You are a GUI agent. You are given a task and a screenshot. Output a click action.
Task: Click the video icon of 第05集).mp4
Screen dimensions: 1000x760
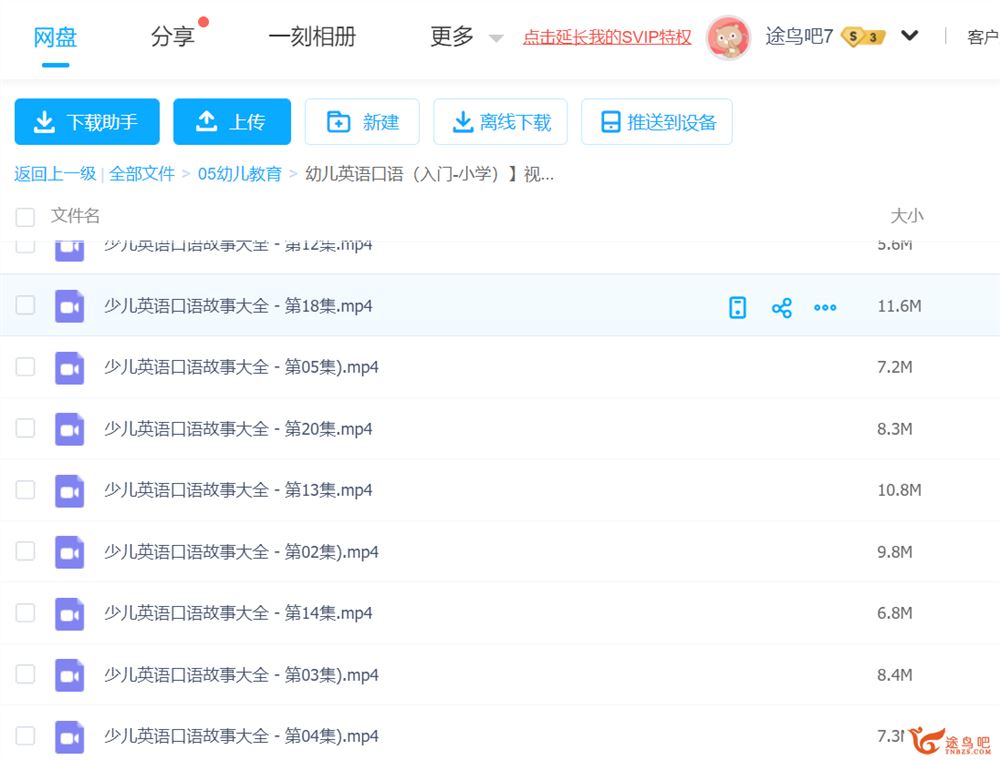tap(70, 368)
